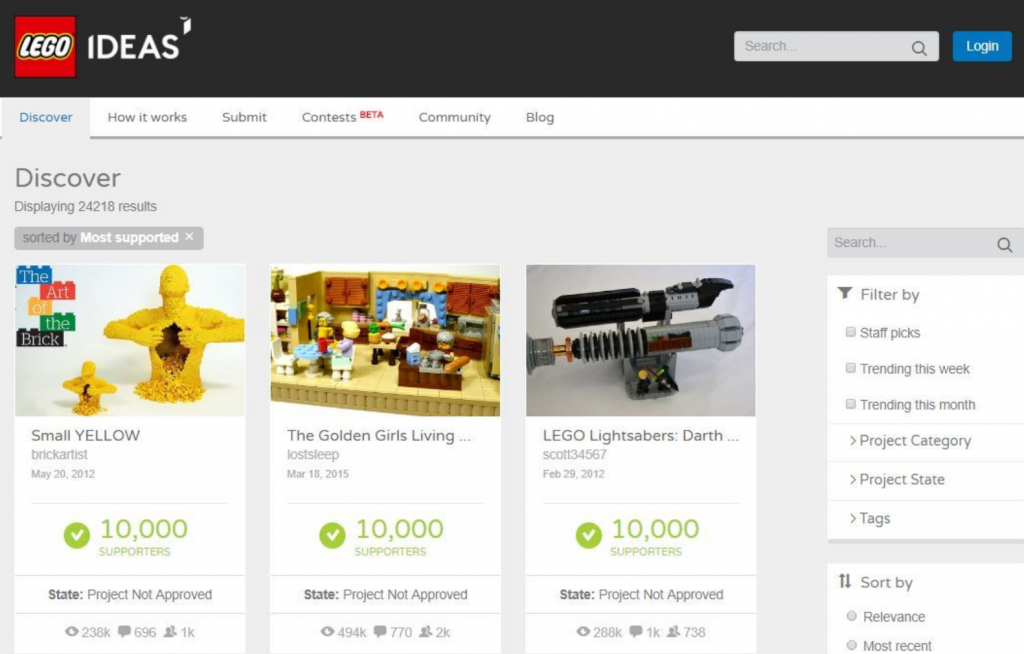Click 10,000 supporters count on Golden Girls
Viewport: 1024px width, 654px height.
pyautogui.click(x=399, y=529)
